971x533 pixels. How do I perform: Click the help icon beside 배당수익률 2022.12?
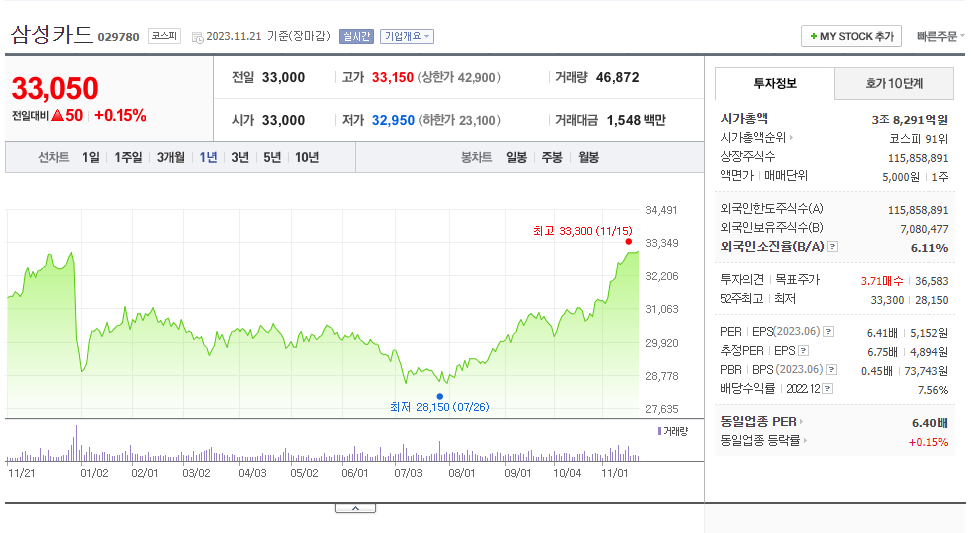pyautogui.click(x=828, y=389)
